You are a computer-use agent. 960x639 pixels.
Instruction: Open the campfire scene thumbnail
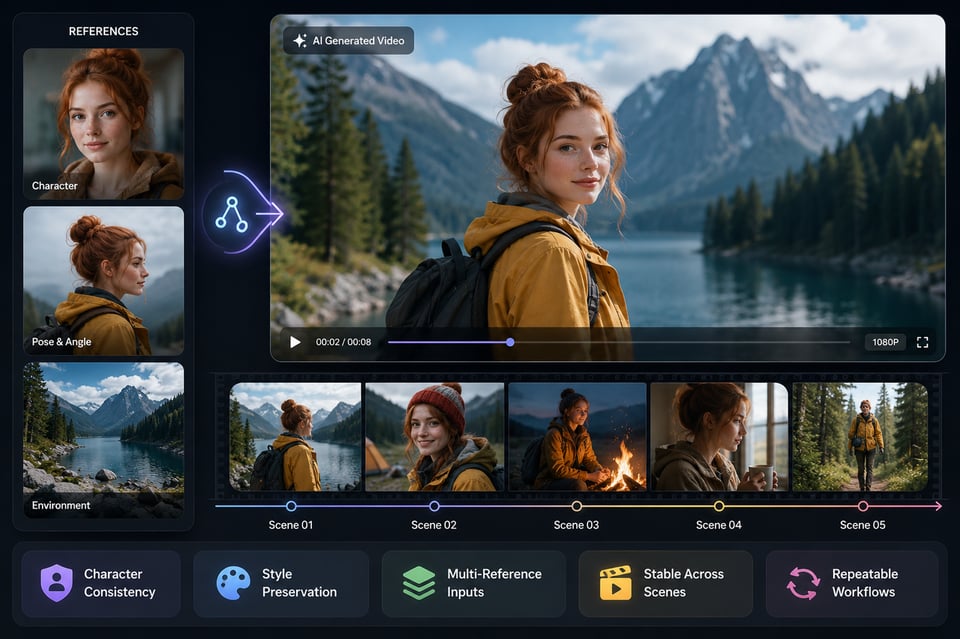coord(577,437)
